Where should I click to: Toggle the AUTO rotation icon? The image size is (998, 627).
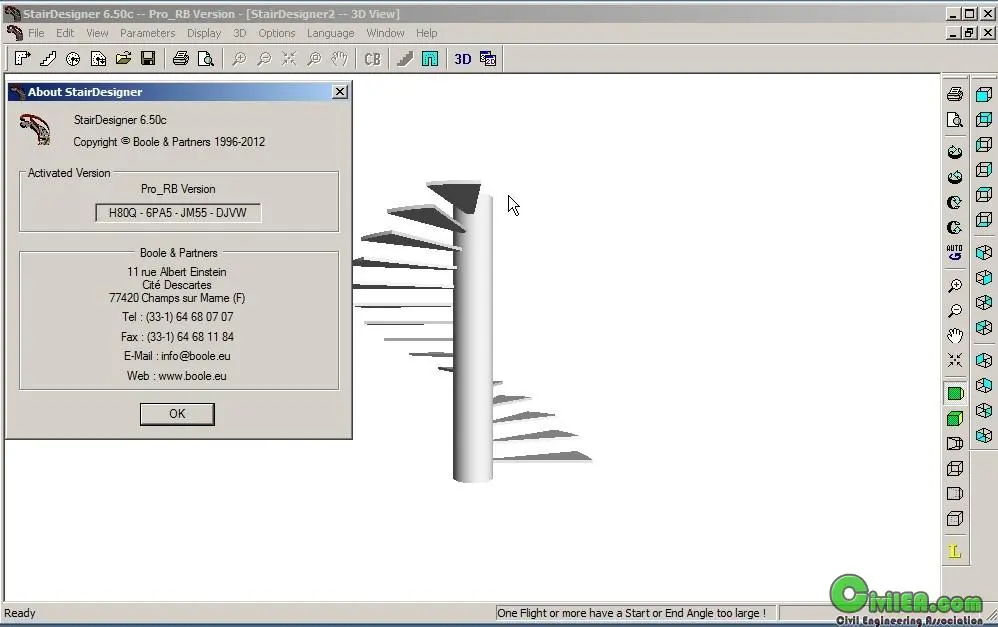click(955, 253)
